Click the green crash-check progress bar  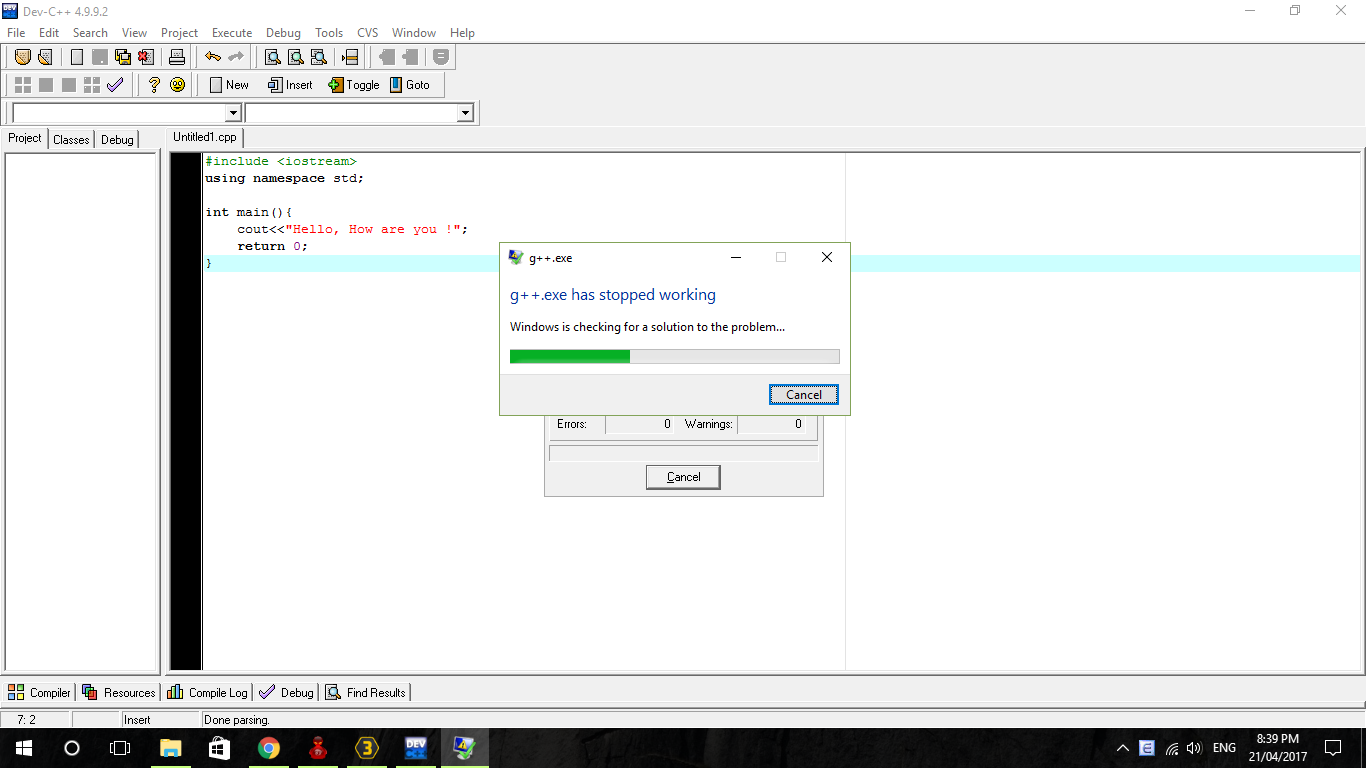point(674,357)
